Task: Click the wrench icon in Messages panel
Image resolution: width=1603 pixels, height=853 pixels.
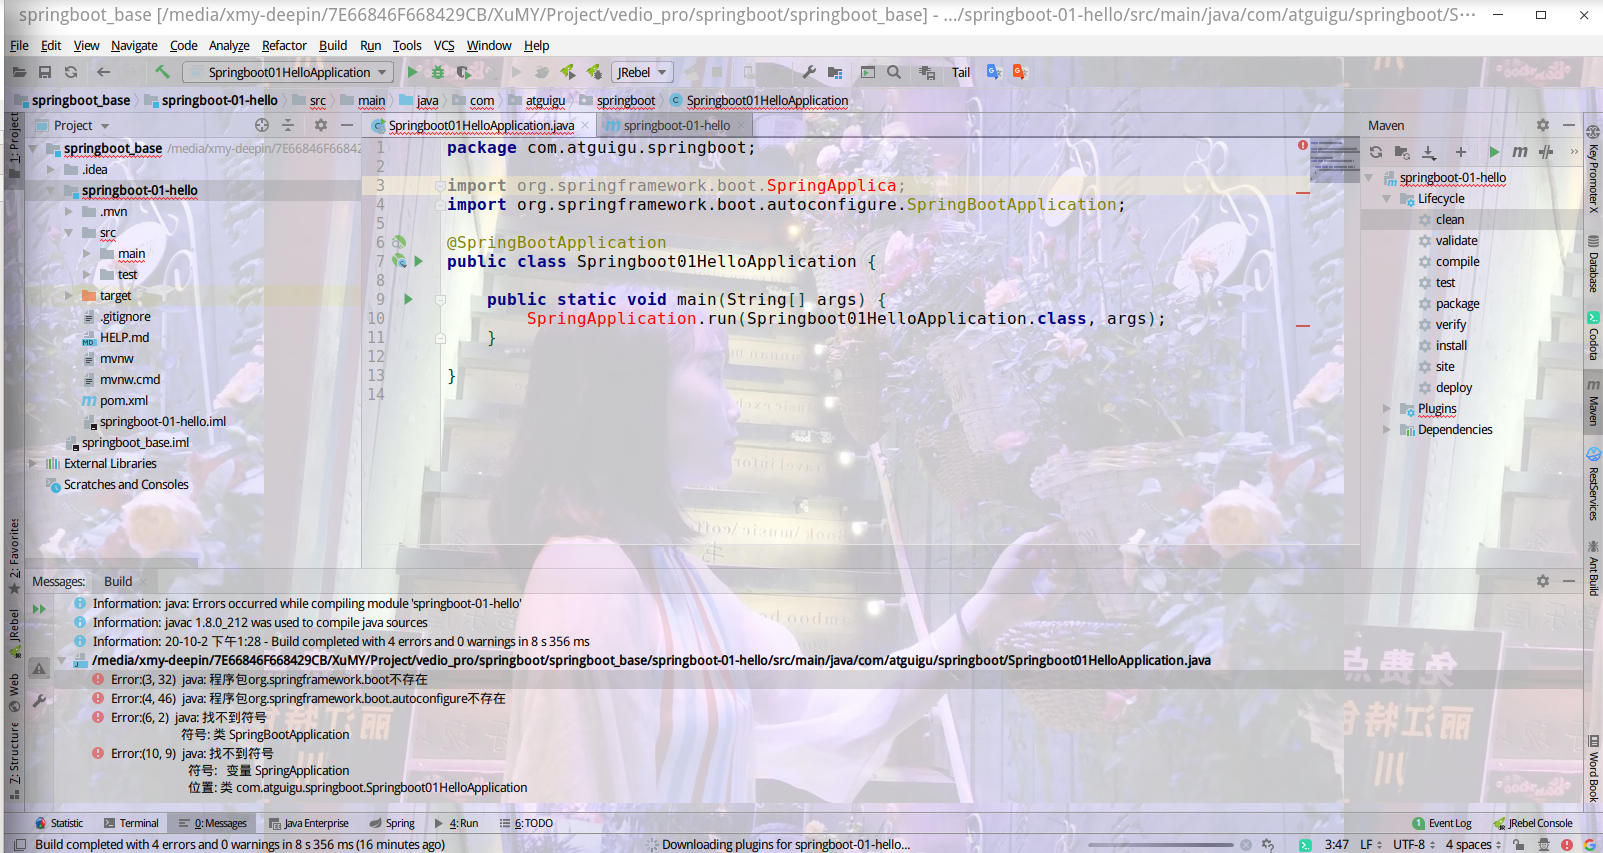Action: pos(39,701)
